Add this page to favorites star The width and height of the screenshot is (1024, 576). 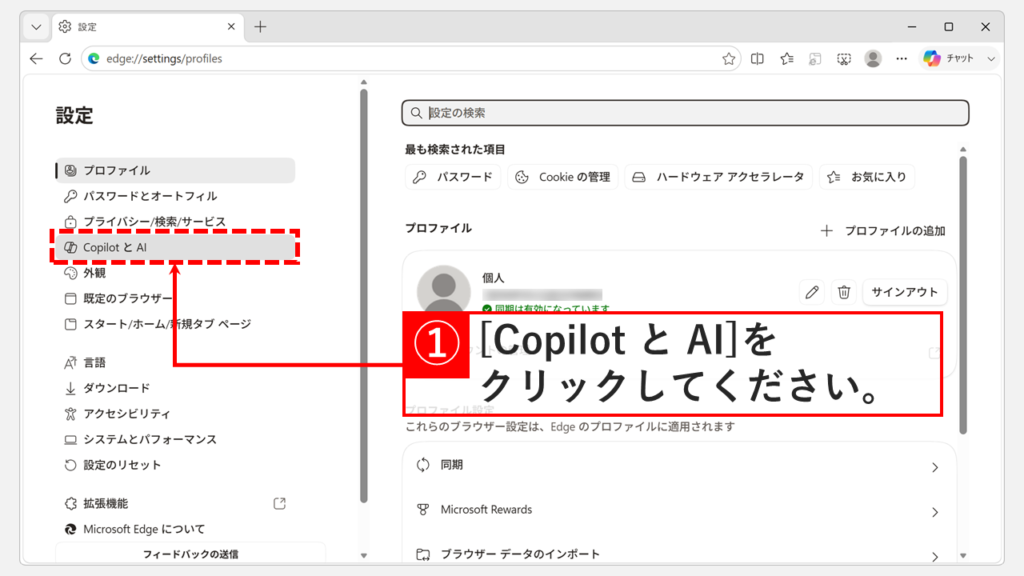[x=729, y=59]
